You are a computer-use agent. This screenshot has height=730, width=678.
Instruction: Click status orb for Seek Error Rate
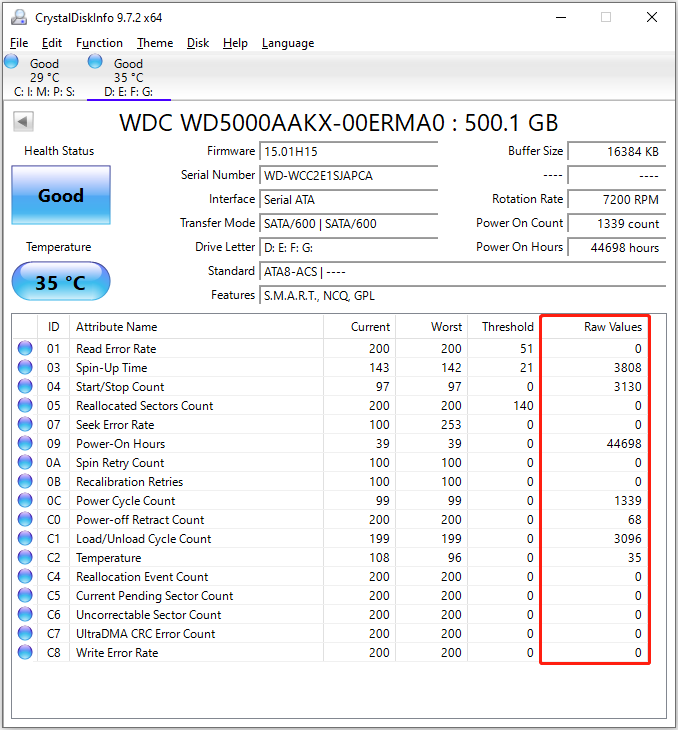click(x=25, y=425)
